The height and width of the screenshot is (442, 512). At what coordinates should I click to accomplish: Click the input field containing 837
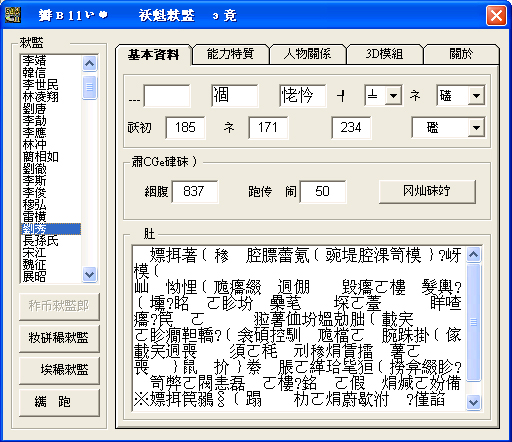(x=195, y=192)
